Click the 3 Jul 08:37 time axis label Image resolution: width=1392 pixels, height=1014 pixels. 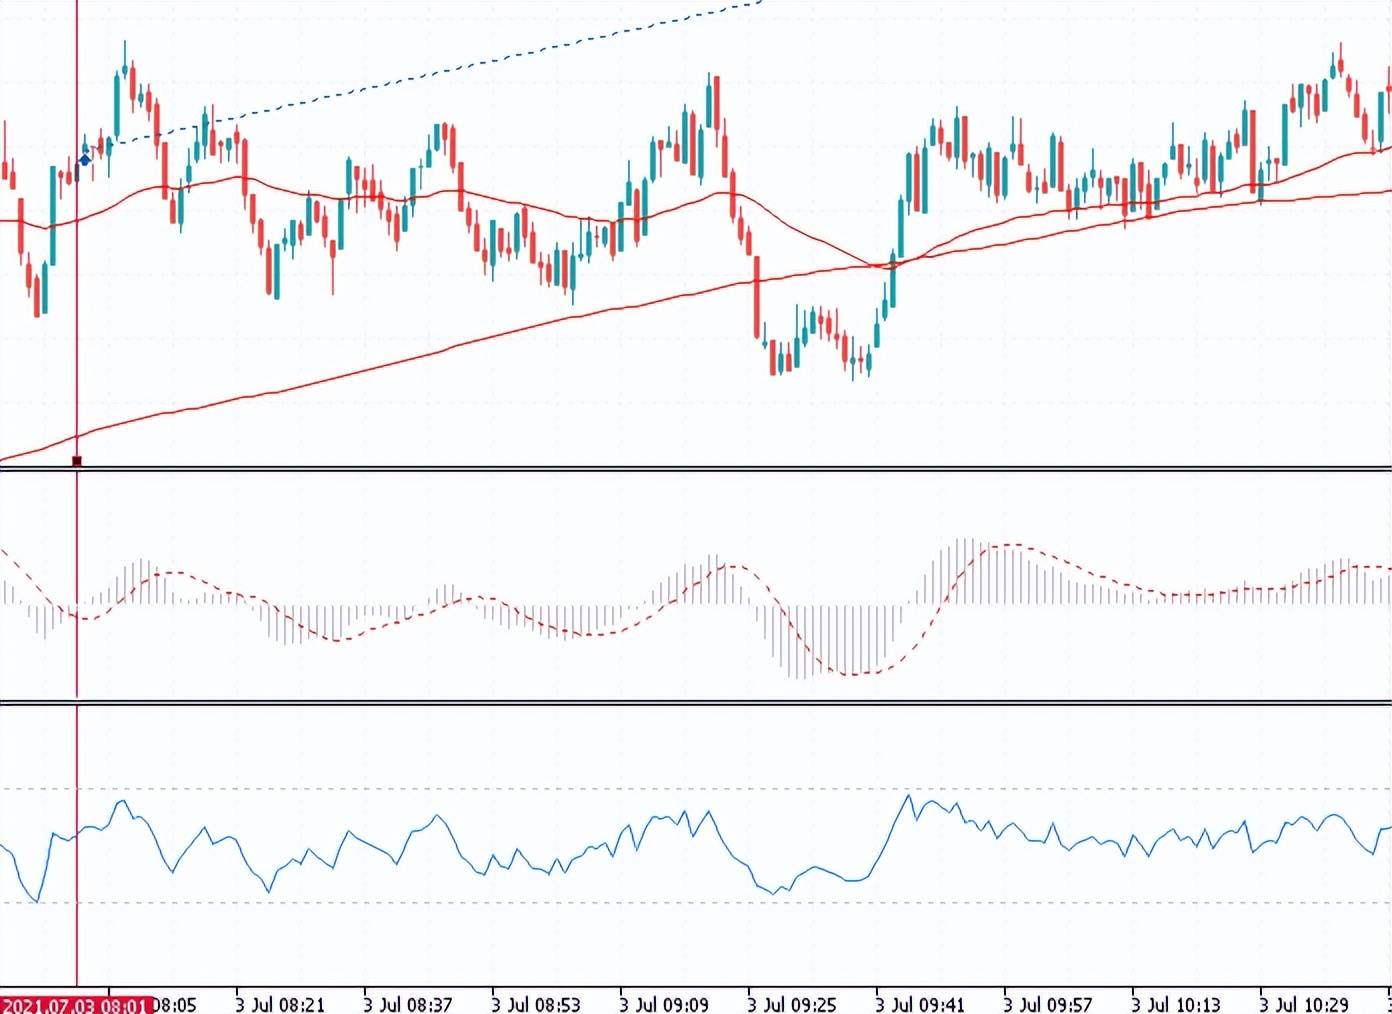409,1004
